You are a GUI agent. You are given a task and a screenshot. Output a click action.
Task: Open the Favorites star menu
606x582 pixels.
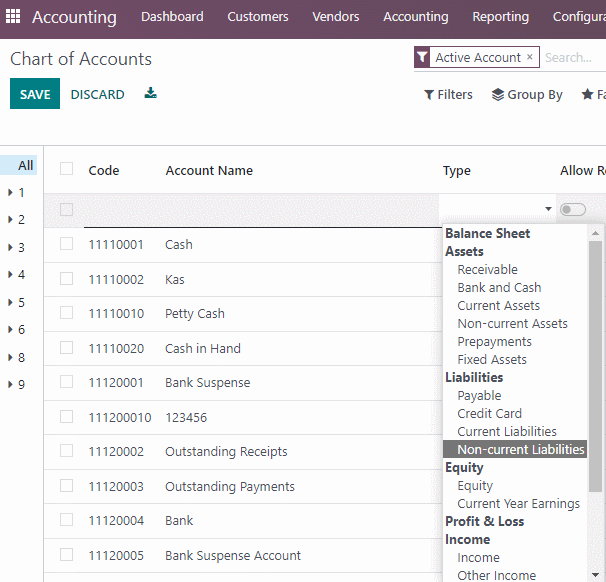point(594,95)
